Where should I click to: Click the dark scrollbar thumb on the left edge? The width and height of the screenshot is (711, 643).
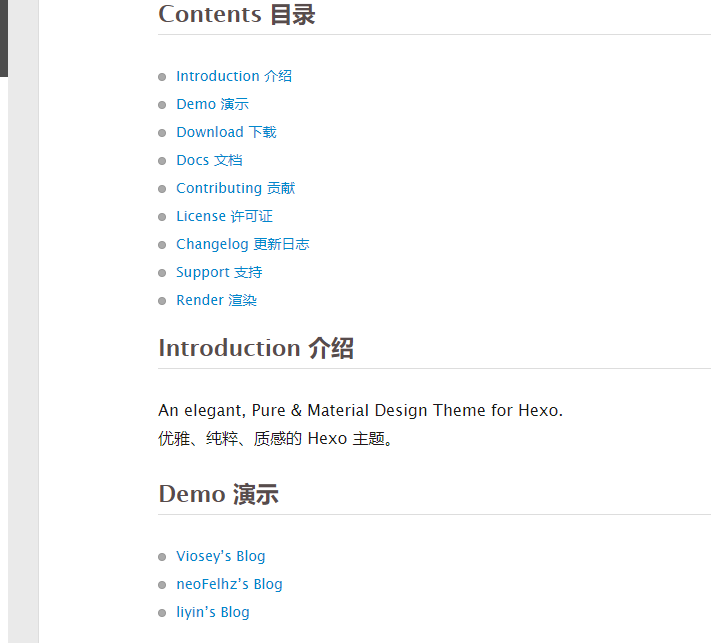(4, 38)
